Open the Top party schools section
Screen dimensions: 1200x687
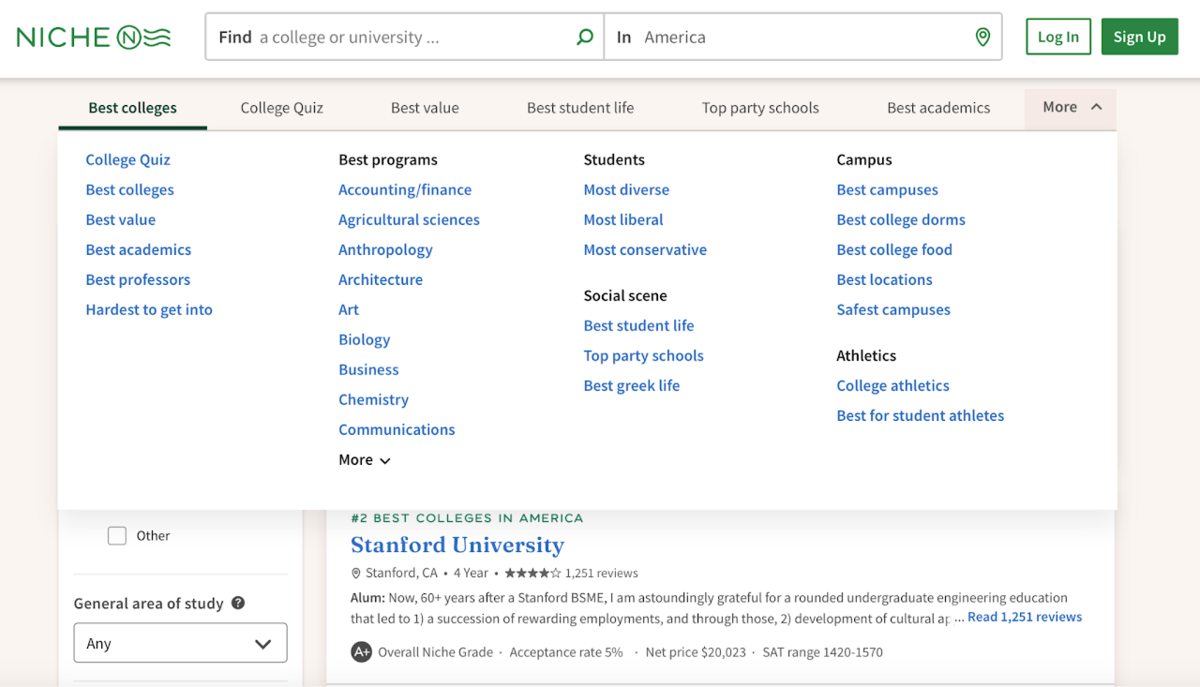pyautogui.click(x=760, y=107)
